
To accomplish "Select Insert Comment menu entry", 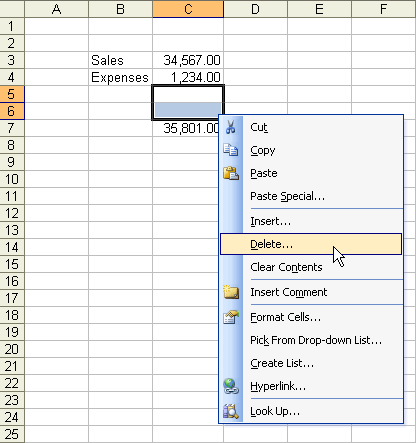I will pos(311,292).
